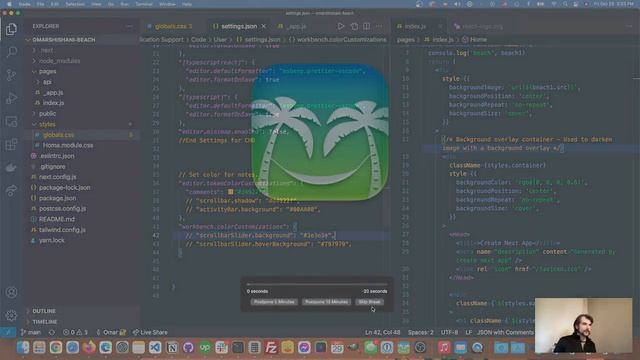Open GitHub Desktop from the dock

click(x=188, y=347)
